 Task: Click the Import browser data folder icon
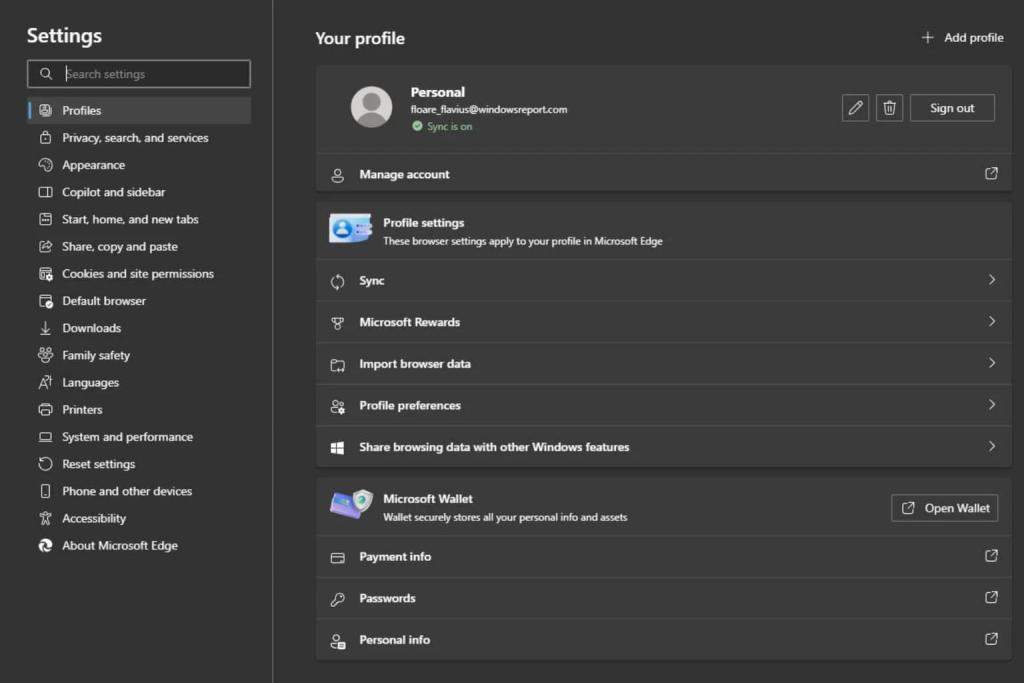(338, 365)
